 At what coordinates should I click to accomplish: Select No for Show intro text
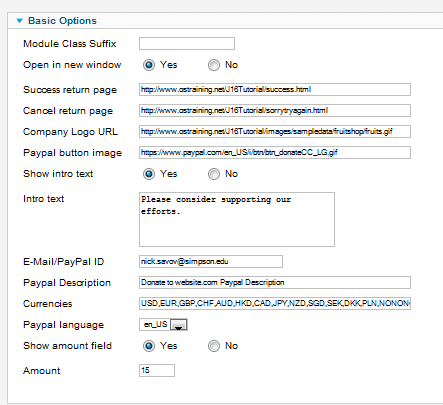coord(214,174)
